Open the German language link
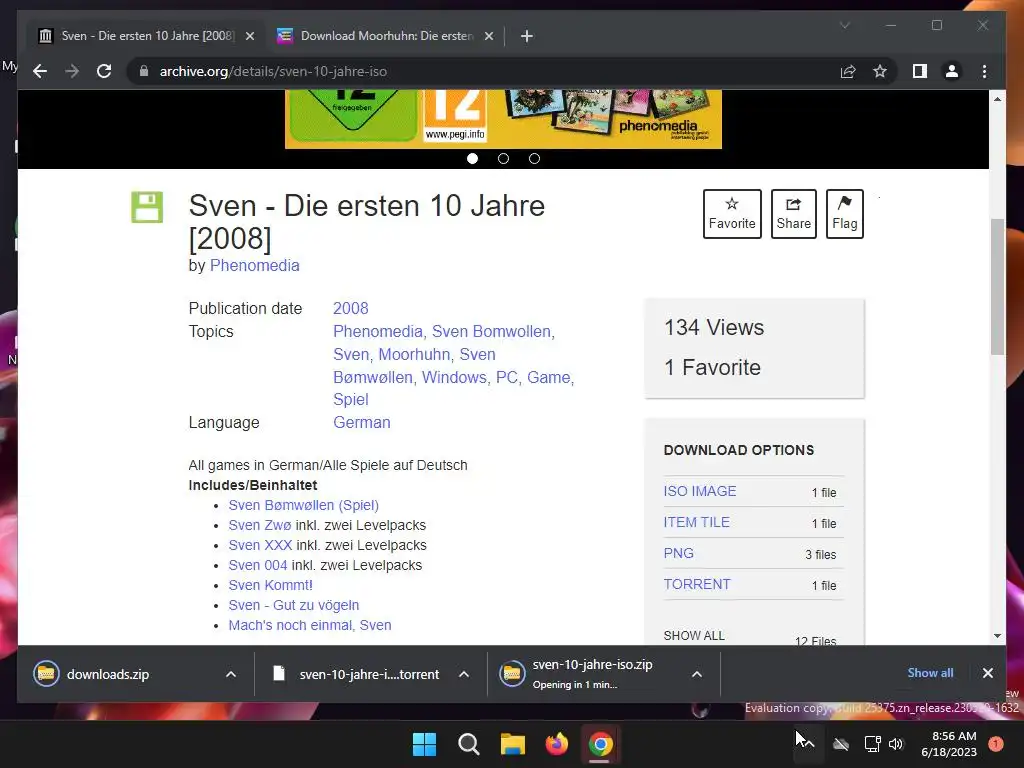 (x=362, y=423)
